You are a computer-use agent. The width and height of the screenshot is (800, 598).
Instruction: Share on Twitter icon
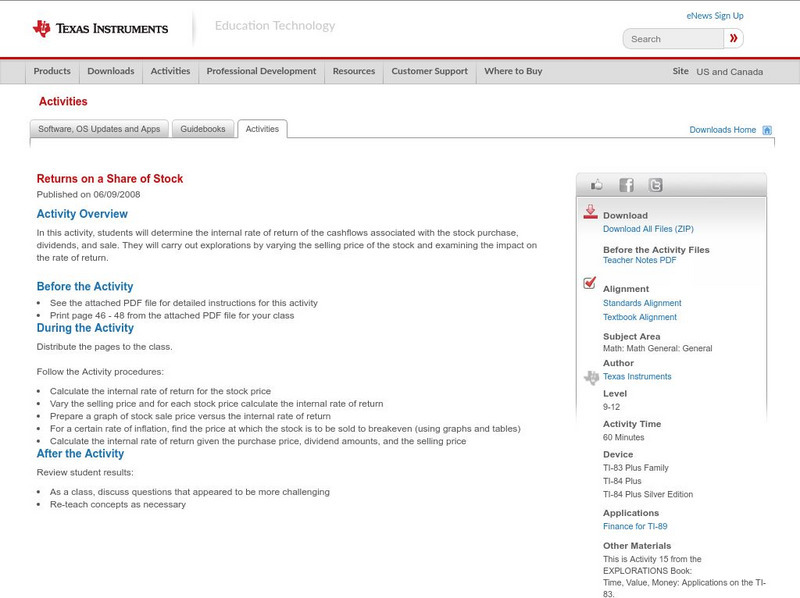656,185
